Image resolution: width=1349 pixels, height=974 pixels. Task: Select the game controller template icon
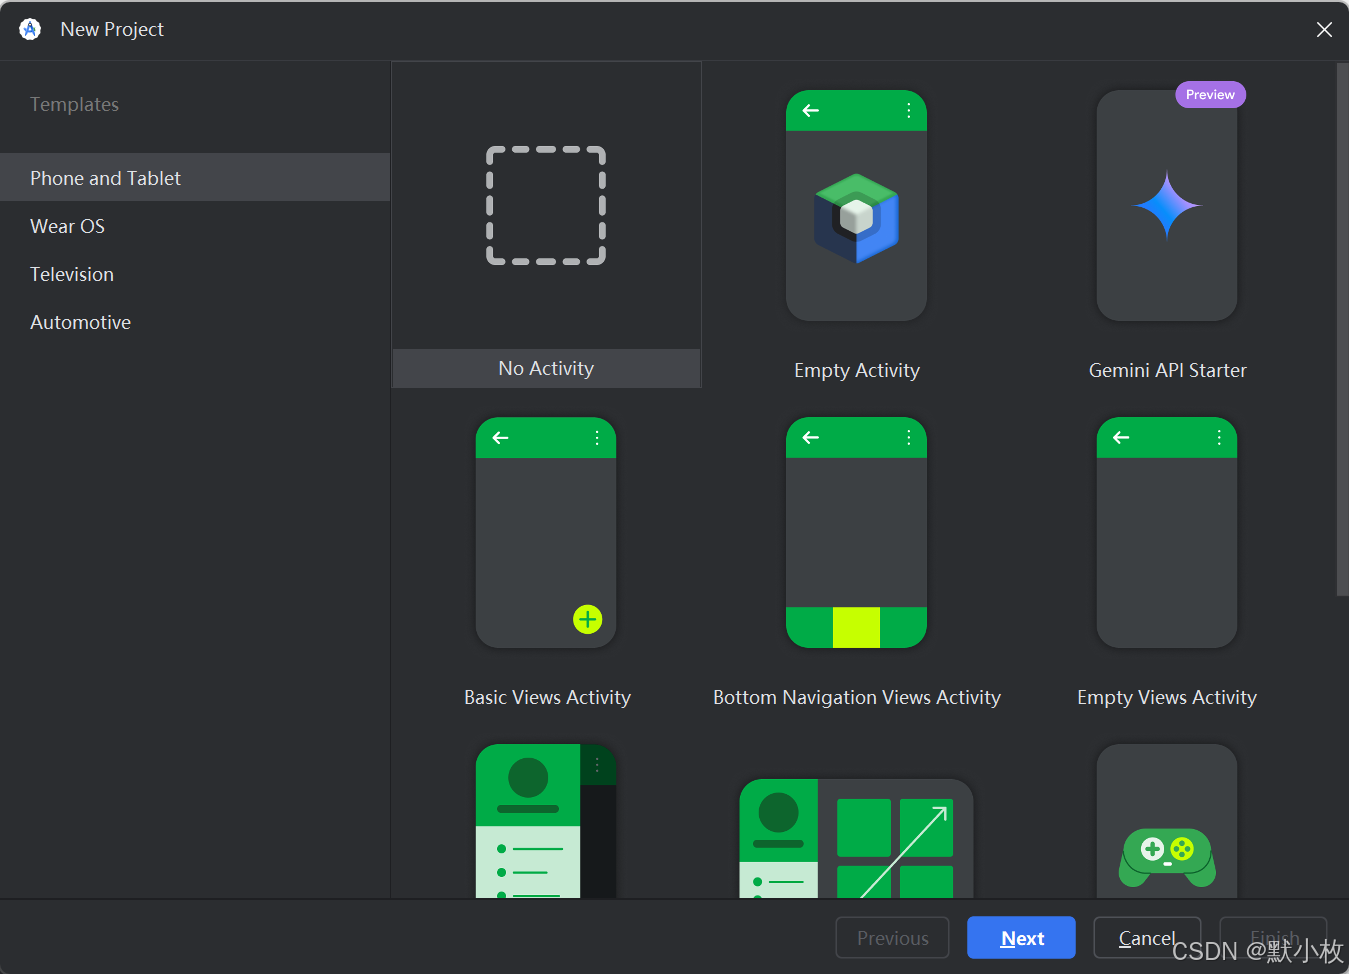tap(1167, 857)
